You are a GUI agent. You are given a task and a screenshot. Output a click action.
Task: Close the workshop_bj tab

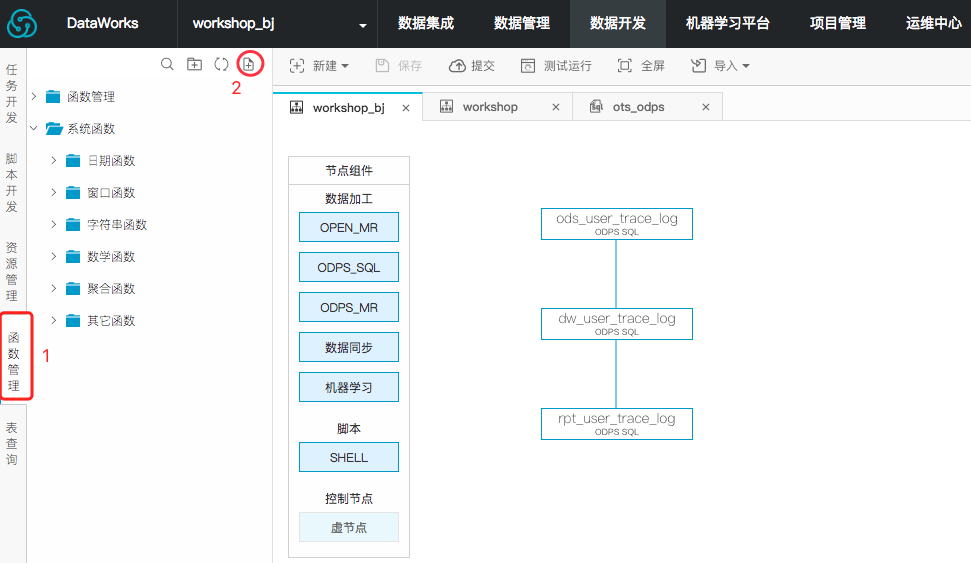coord(406,108)
